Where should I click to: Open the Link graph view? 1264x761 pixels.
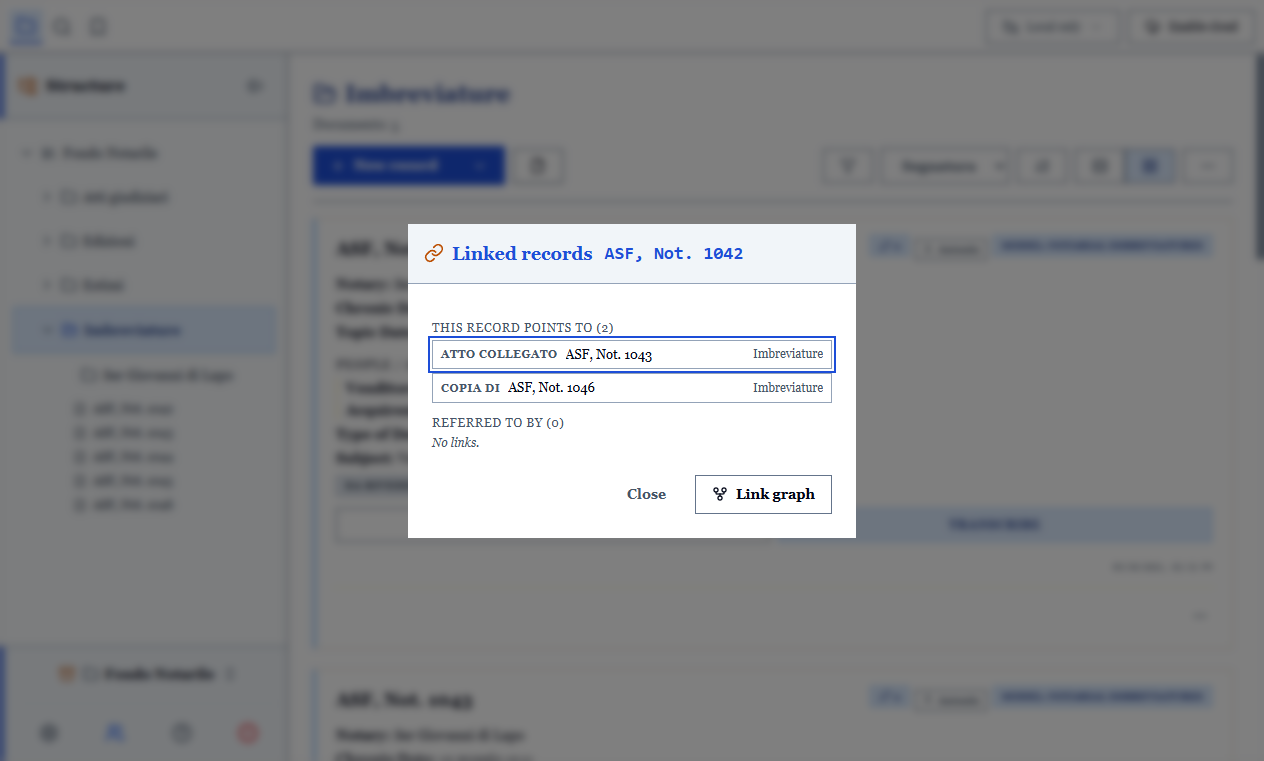tap(763, 494)
